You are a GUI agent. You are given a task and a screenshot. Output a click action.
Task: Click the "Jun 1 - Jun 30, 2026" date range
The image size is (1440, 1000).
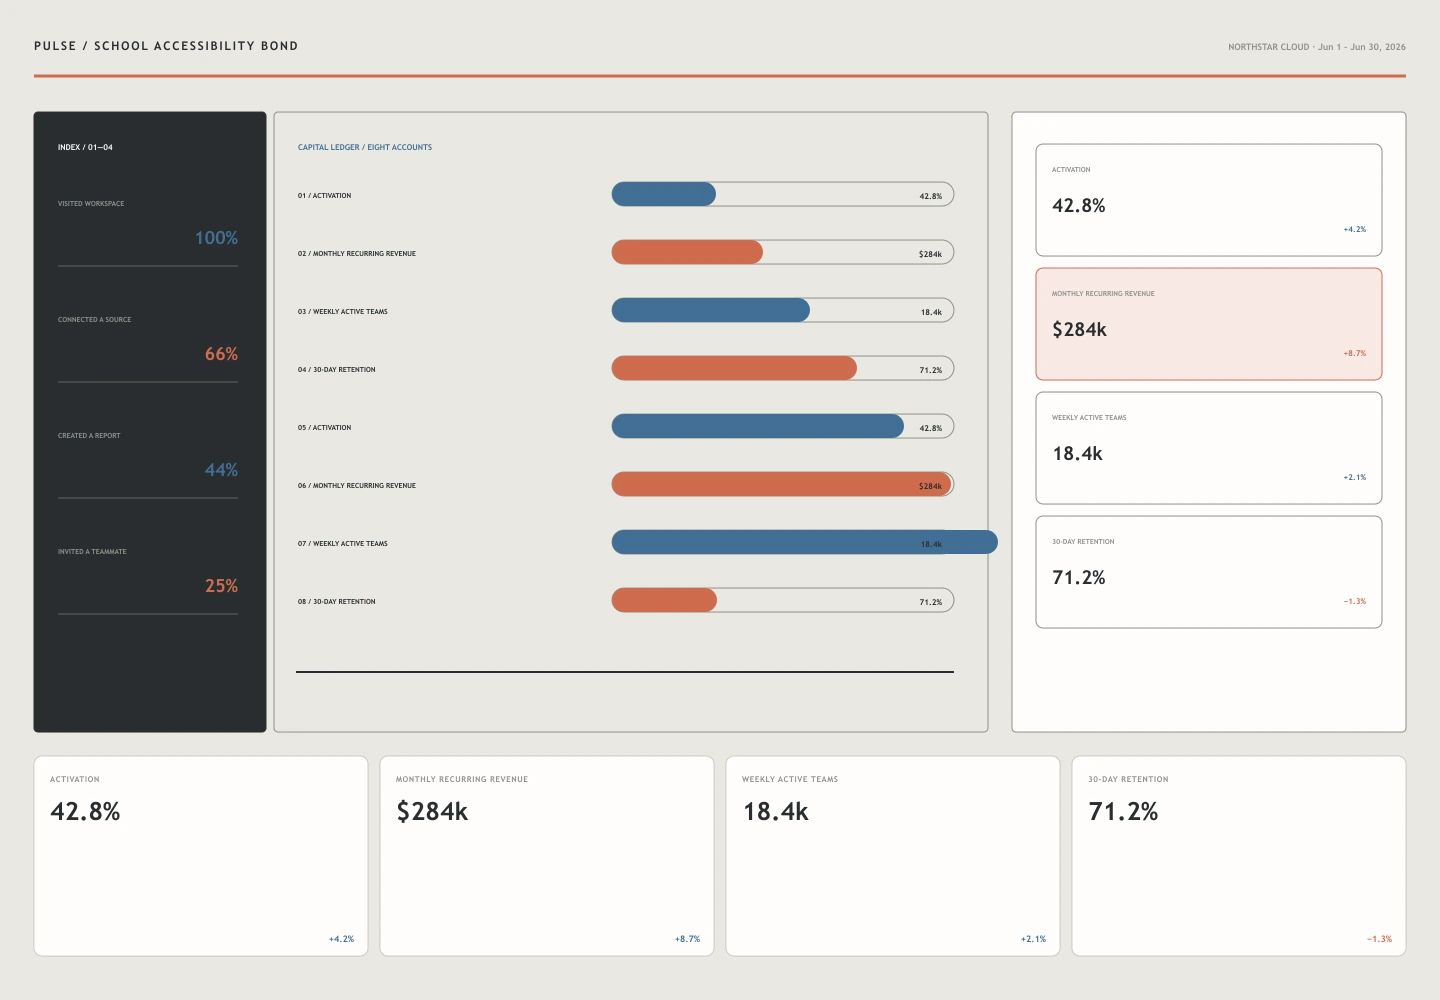coord(1362,47)
